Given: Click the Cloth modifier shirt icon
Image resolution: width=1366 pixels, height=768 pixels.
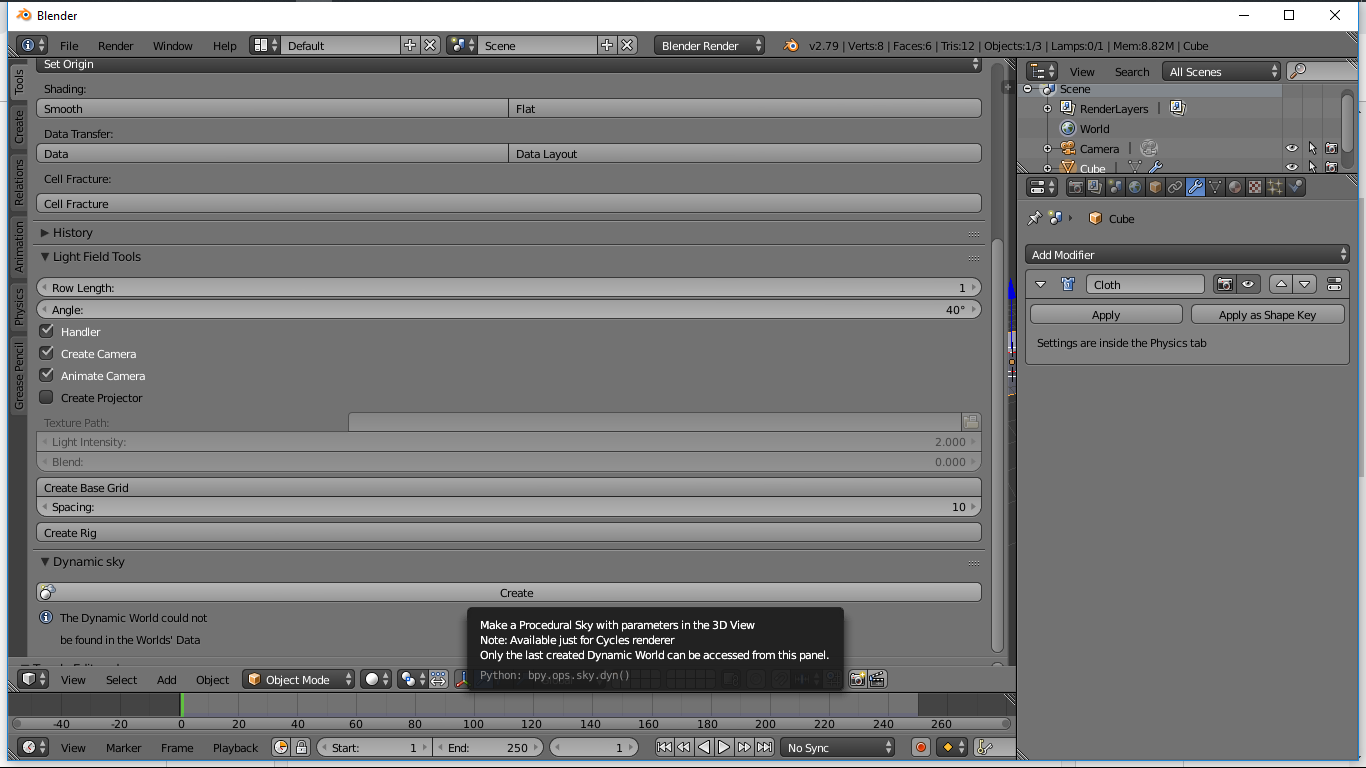Looking at the screenshot, I should pos(1068,285).
